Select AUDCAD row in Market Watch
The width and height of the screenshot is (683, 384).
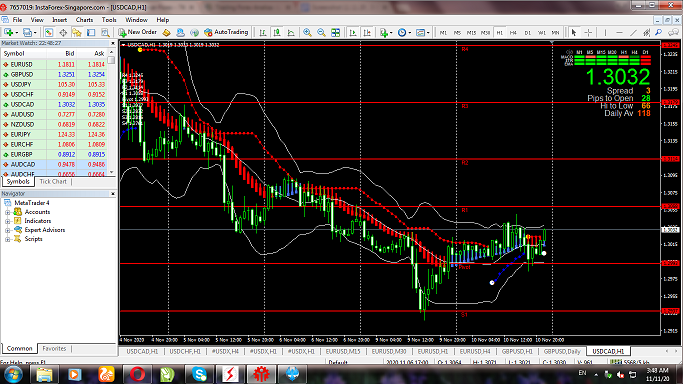click(x=54, y=165)
